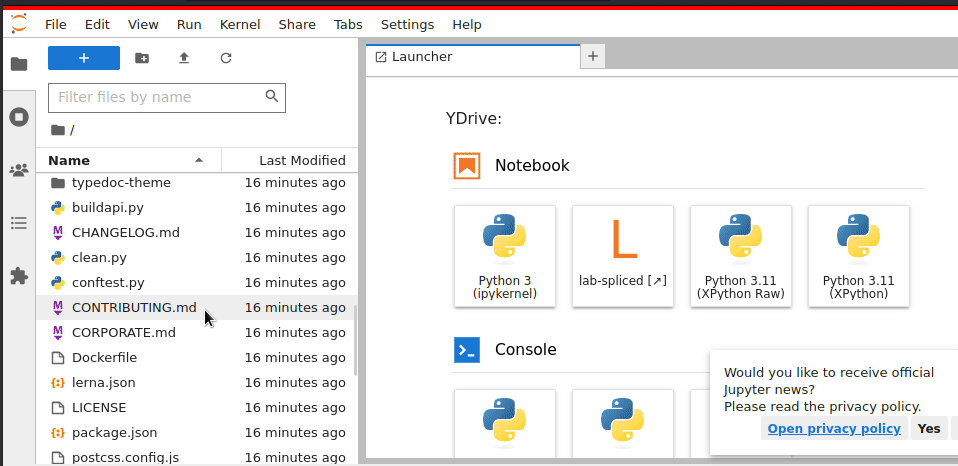Refresh the file browser listing
Screen dimensions: 958x466
[226, 58]
